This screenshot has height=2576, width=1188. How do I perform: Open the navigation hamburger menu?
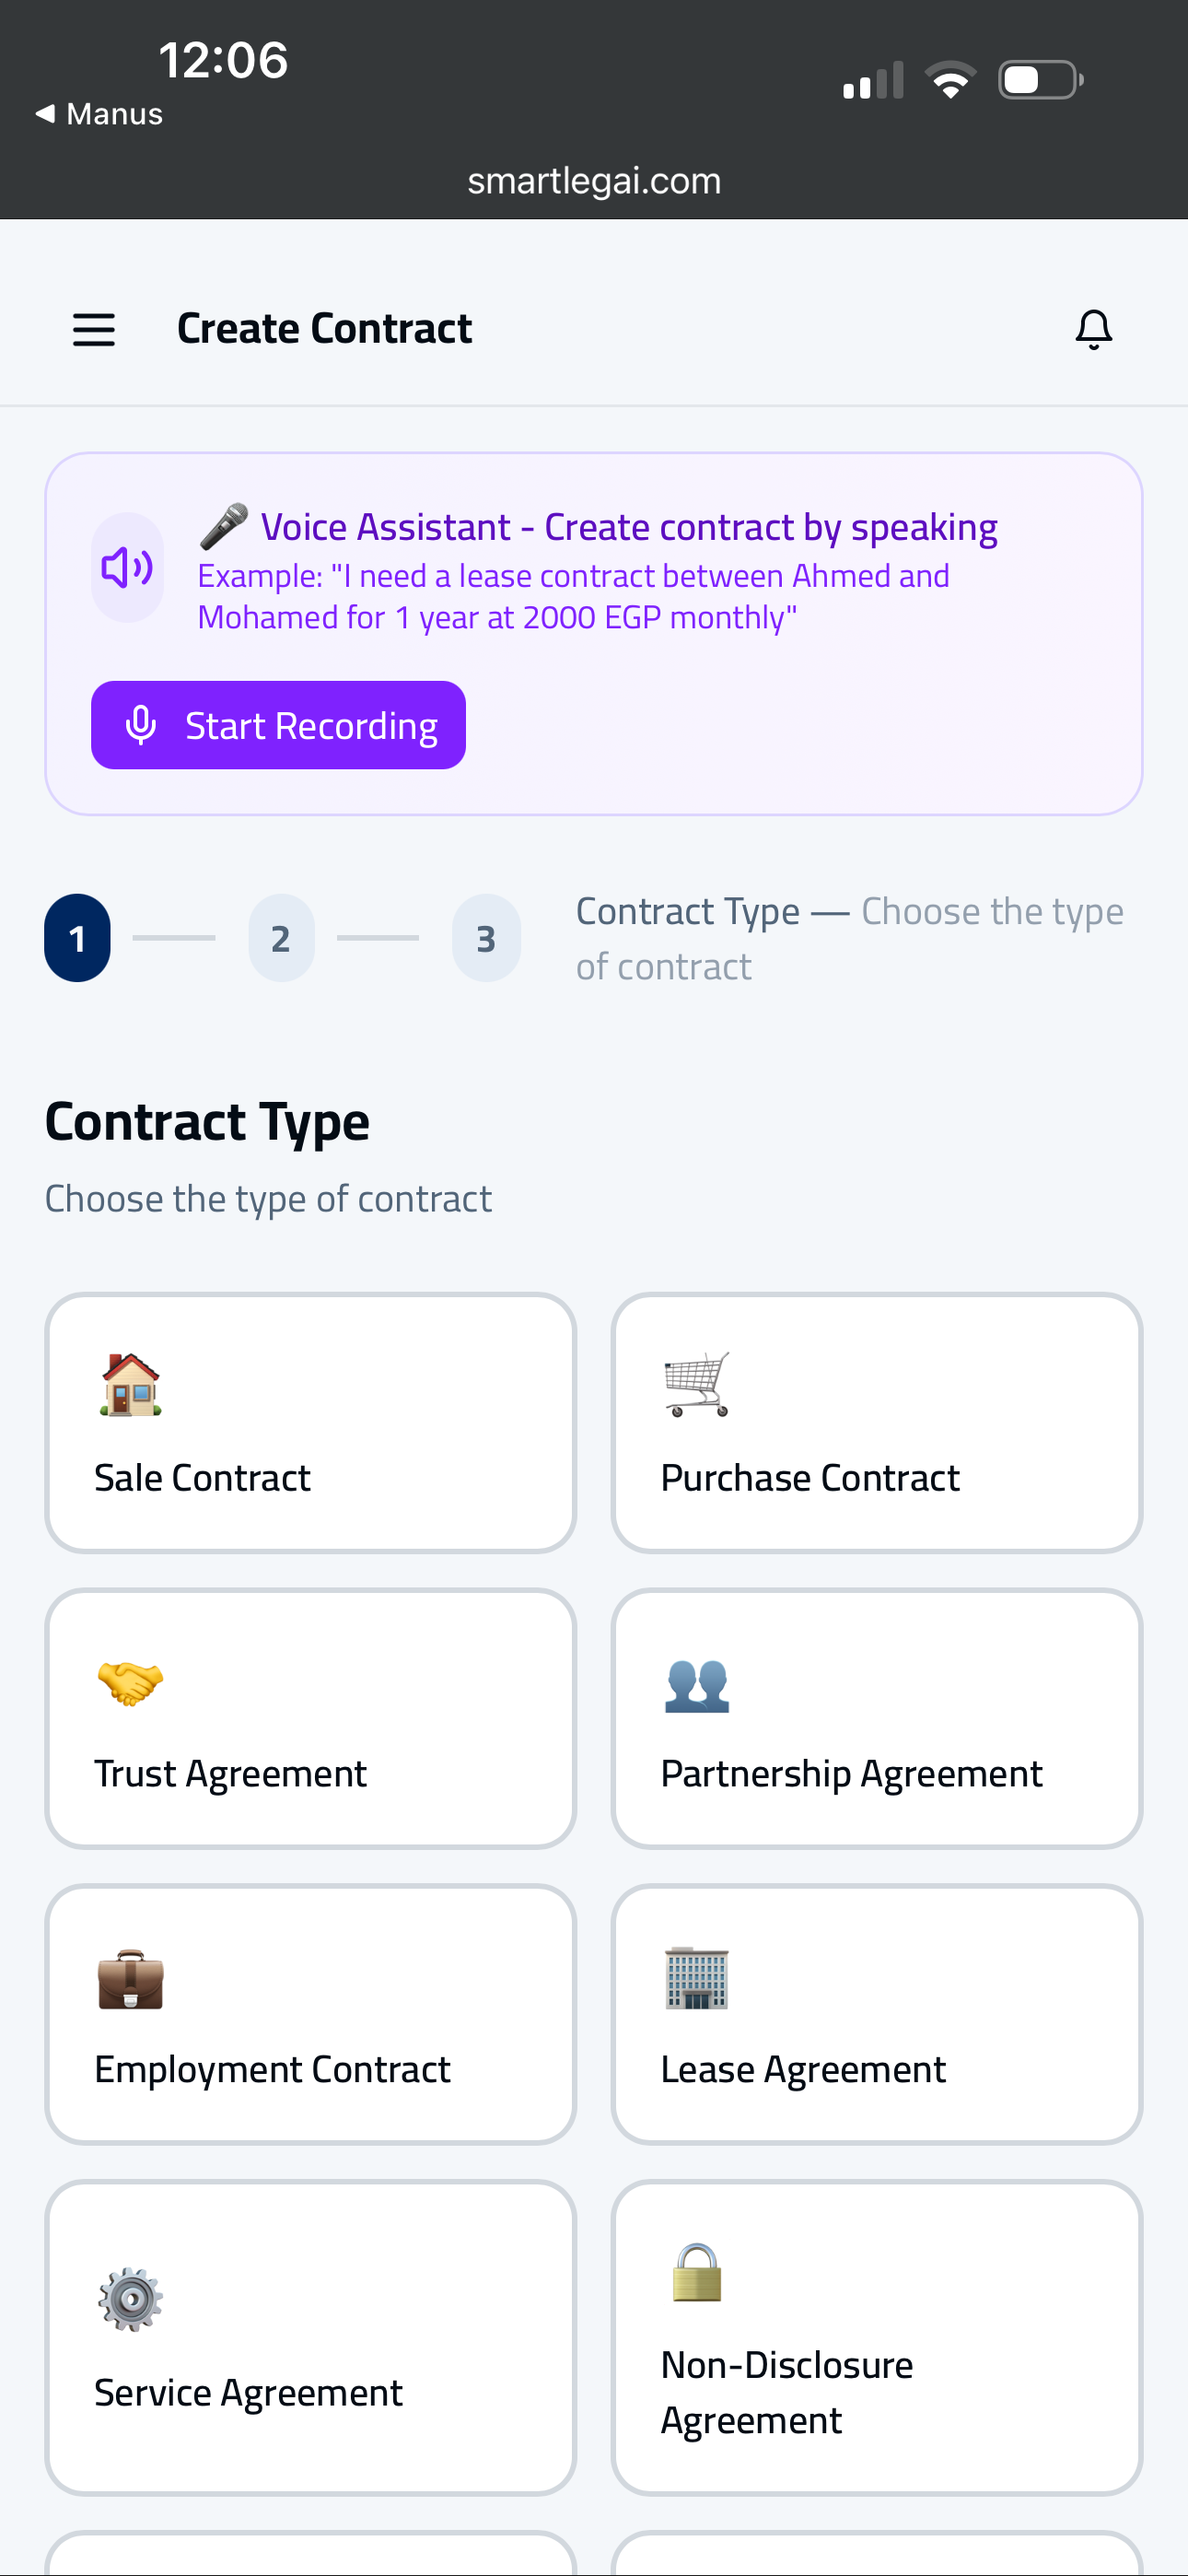click(x=93, y=329)
